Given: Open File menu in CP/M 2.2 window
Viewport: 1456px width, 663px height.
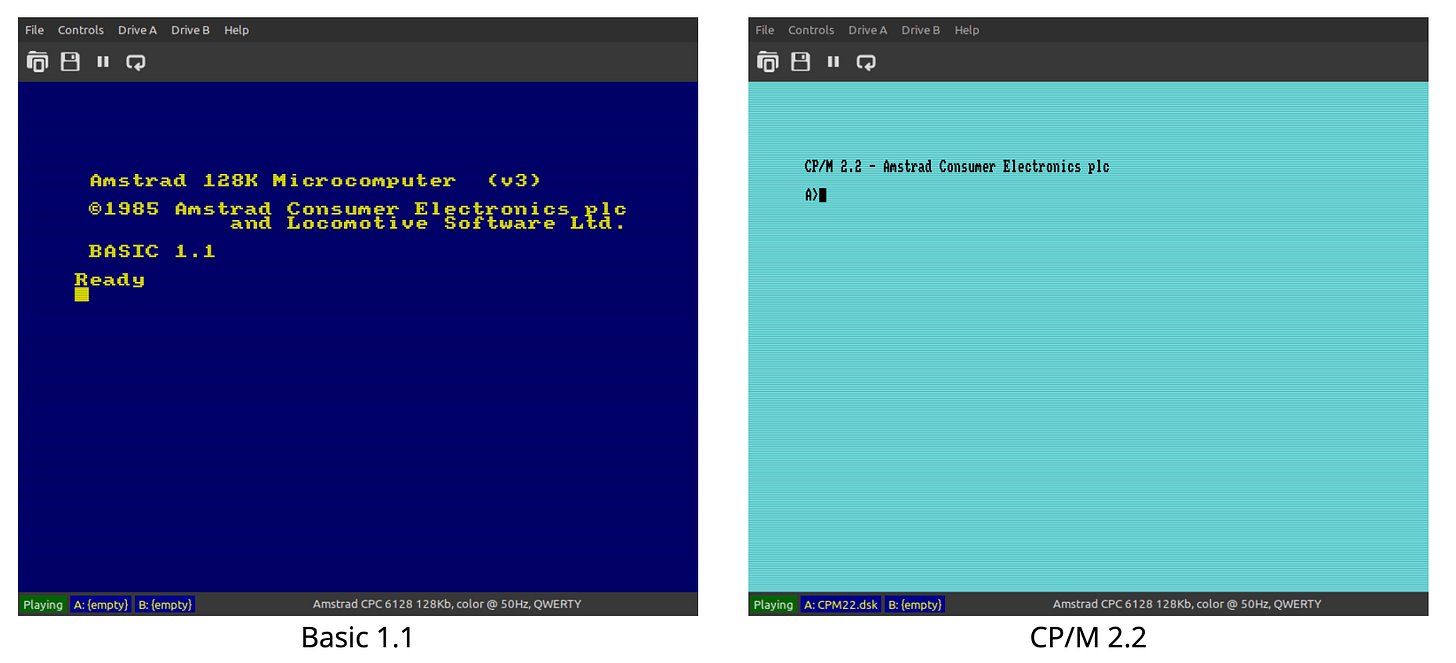Looking at the screenshot, I should 765,30.
